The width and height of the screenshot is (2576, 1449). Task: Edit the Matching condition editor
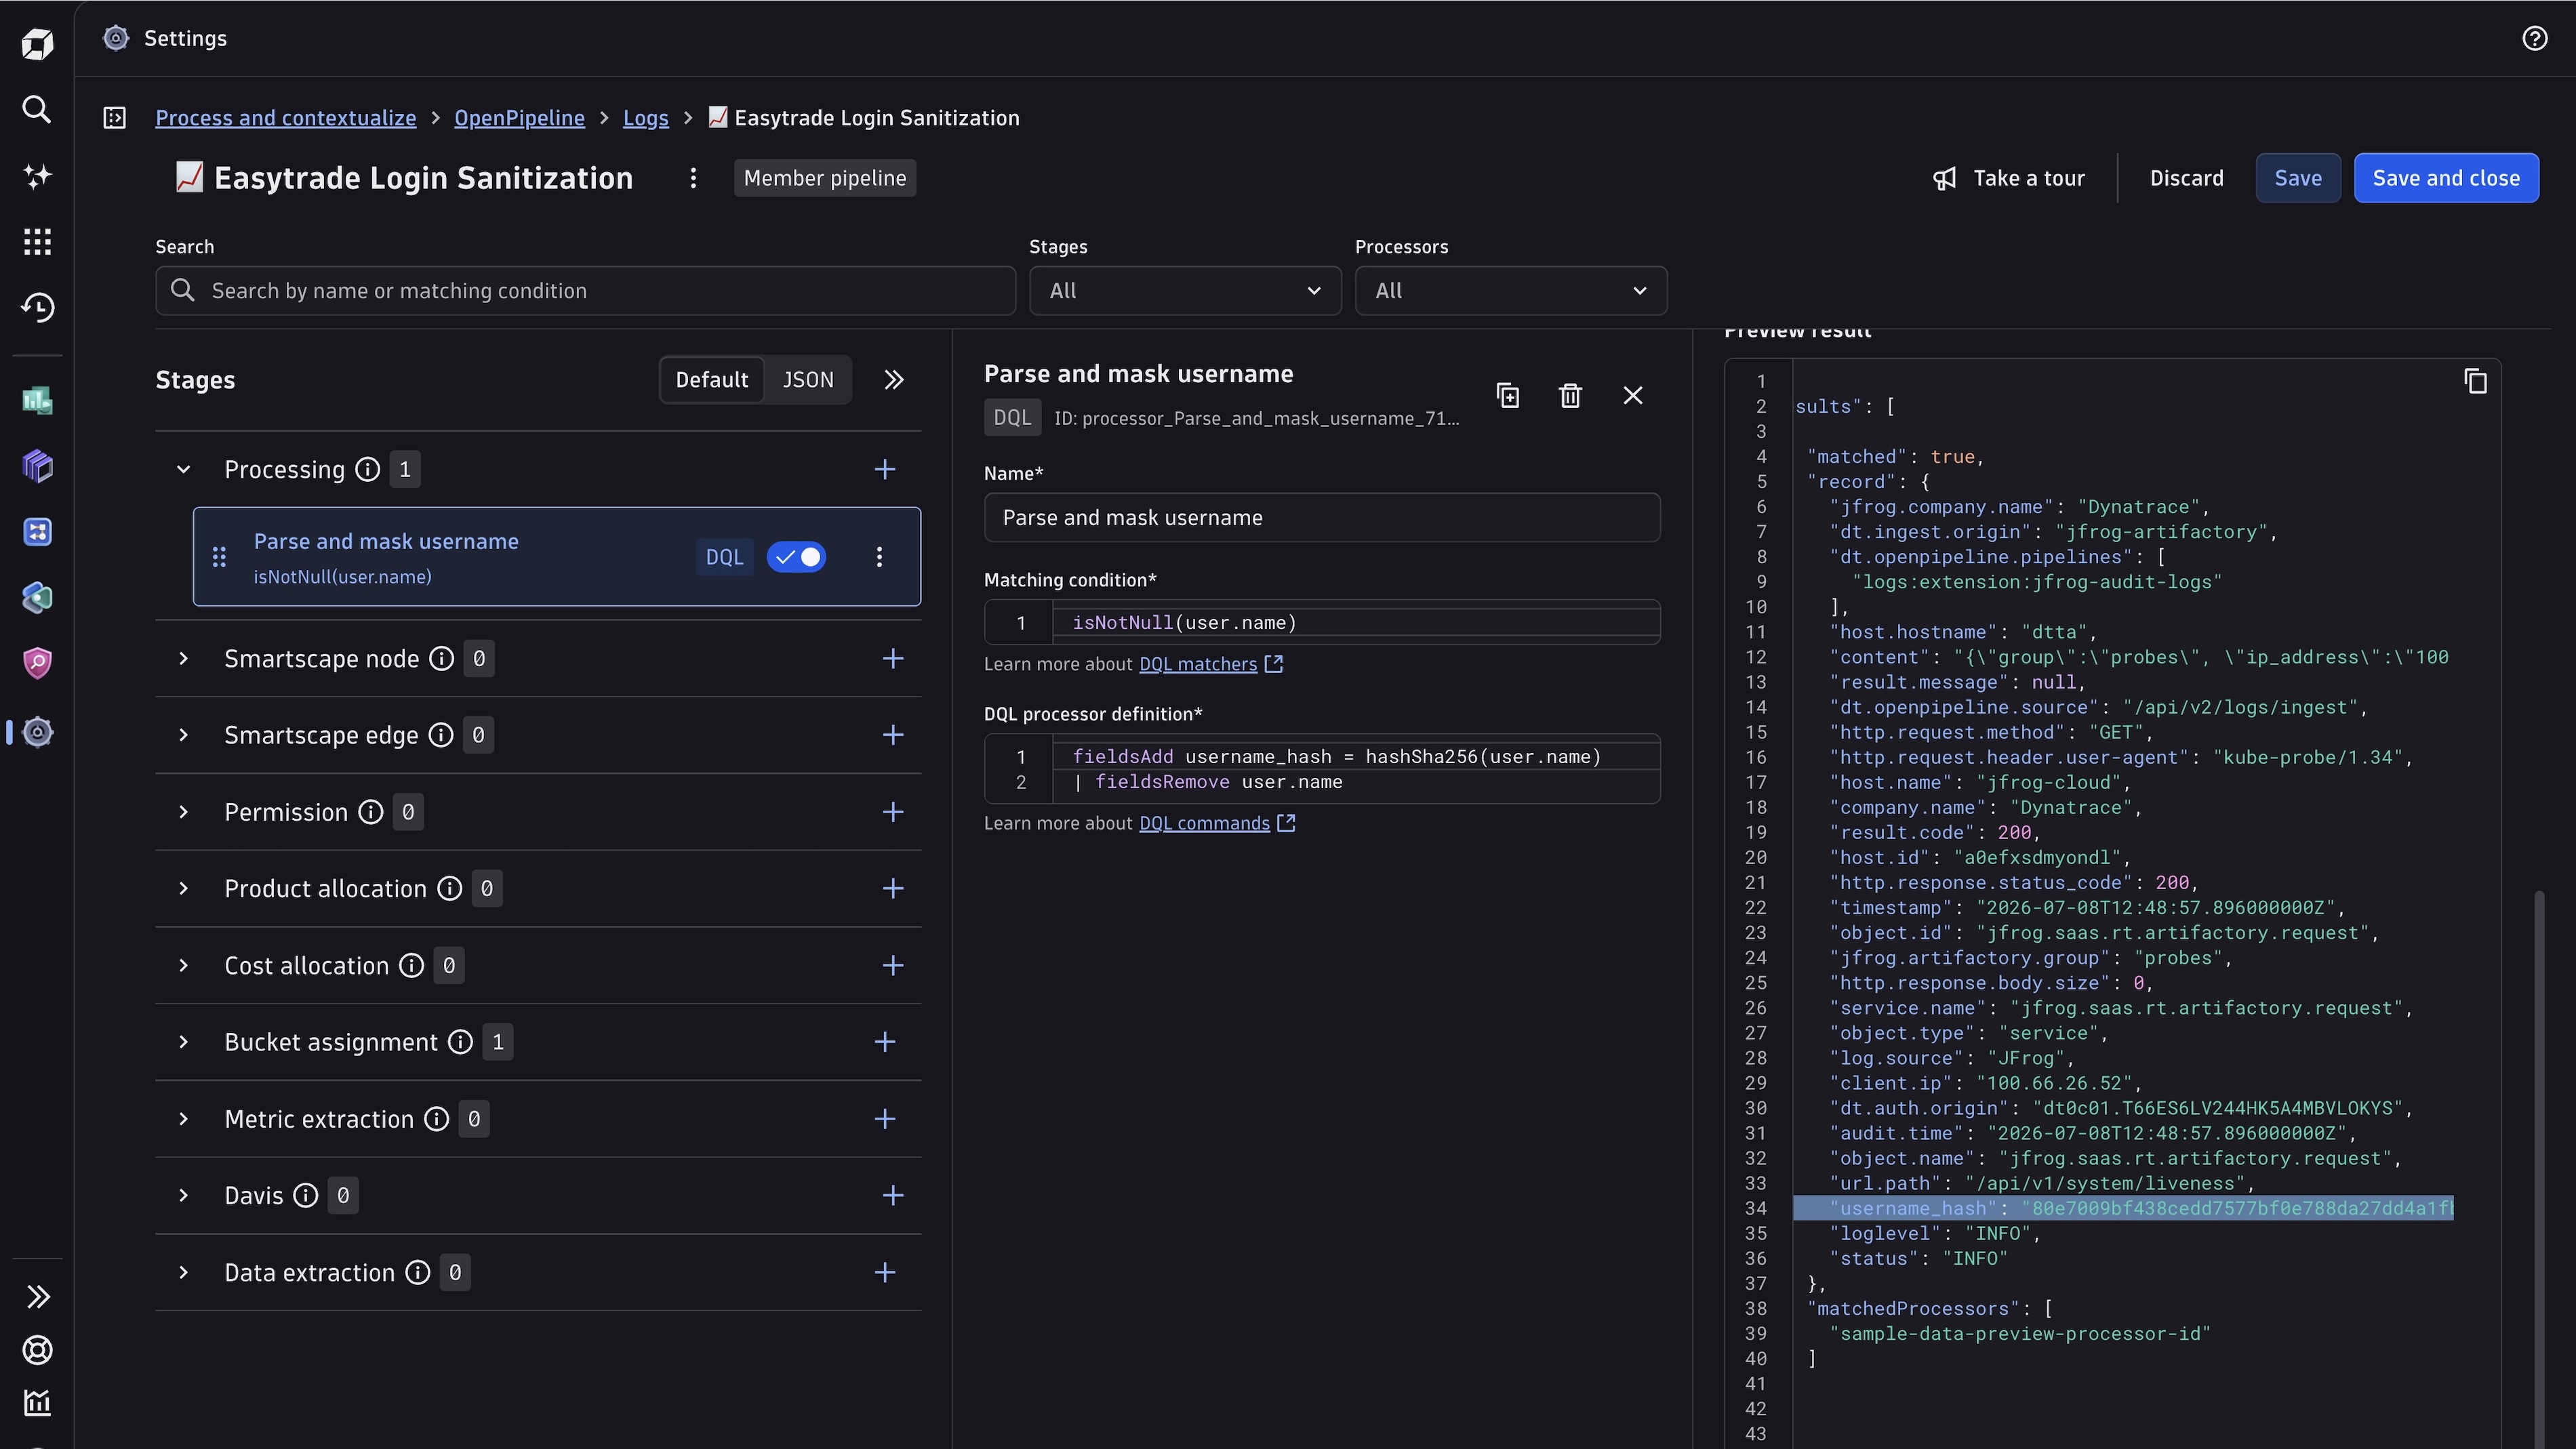1321,622
